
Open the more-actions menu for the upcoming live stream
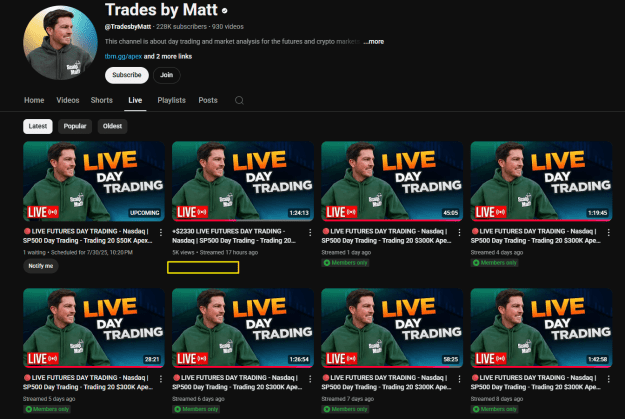(x=161, y=232)
